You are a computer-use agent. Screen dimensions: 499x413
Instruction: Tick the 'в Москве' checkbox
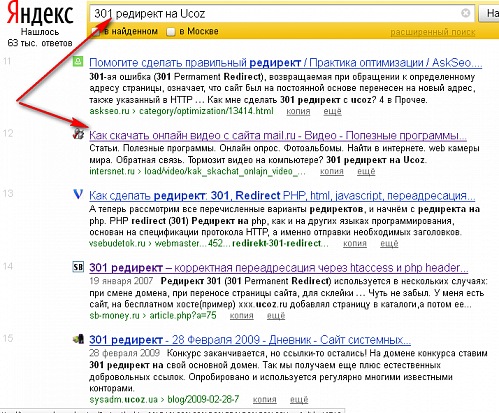point(171,32)
